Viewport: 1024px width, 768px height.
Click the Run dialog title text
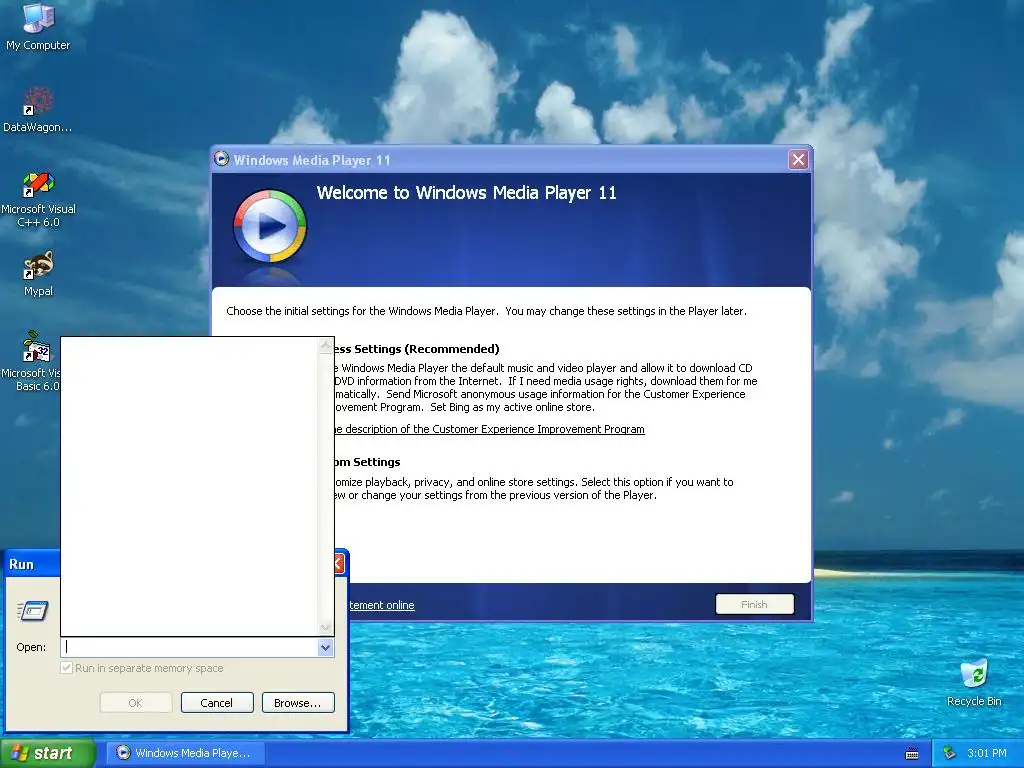point(22,564)
